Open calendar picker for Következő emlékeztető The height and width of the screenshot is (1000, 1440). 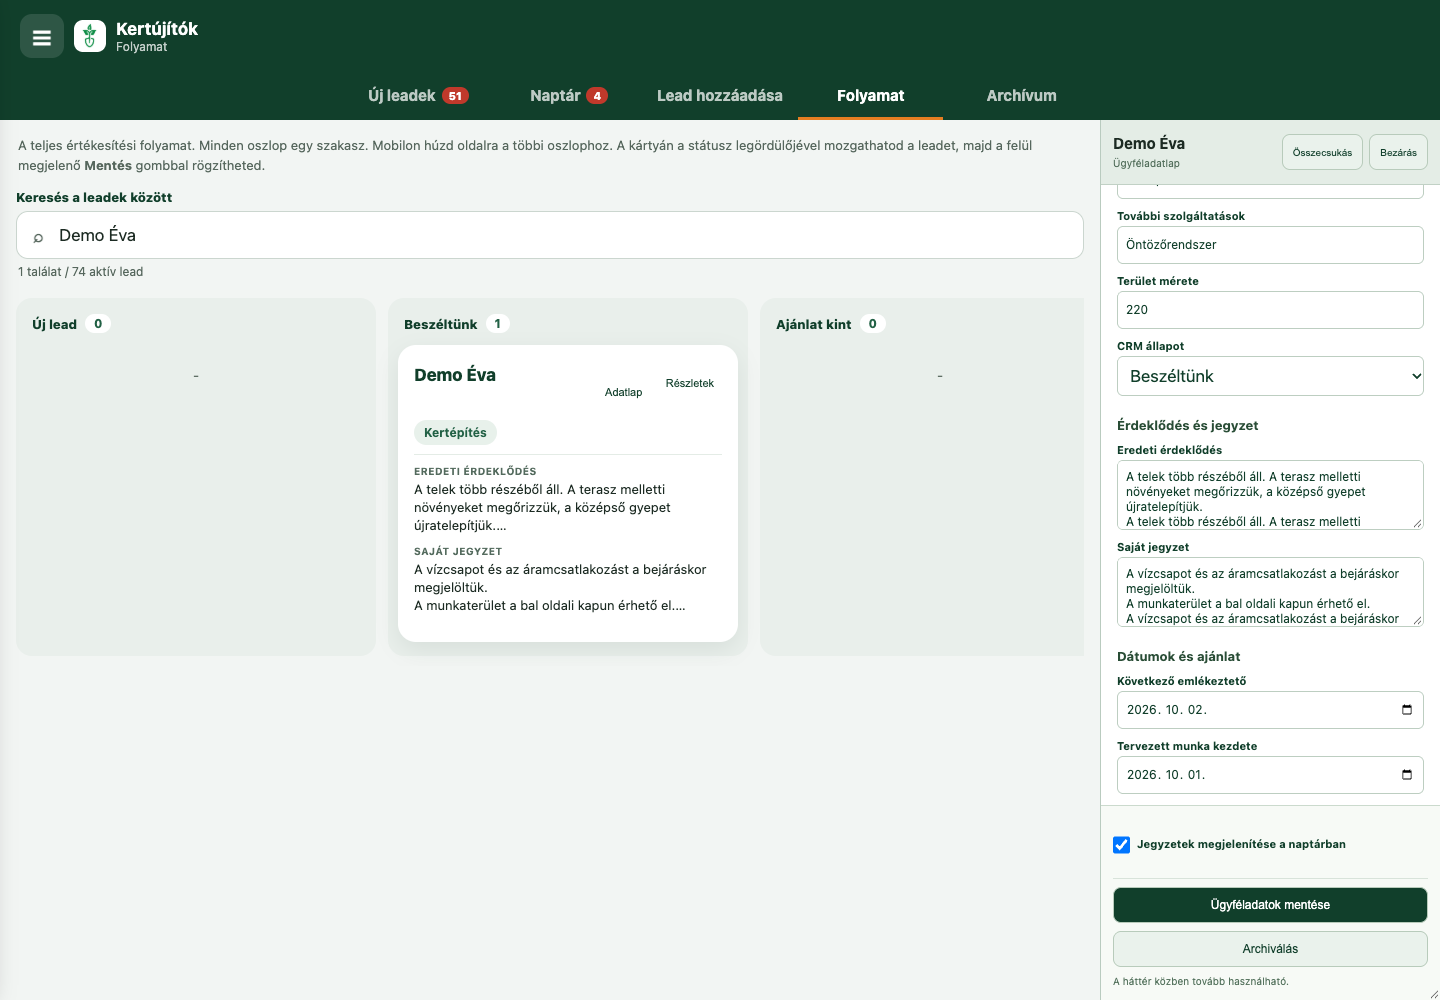coord(1407,710)
